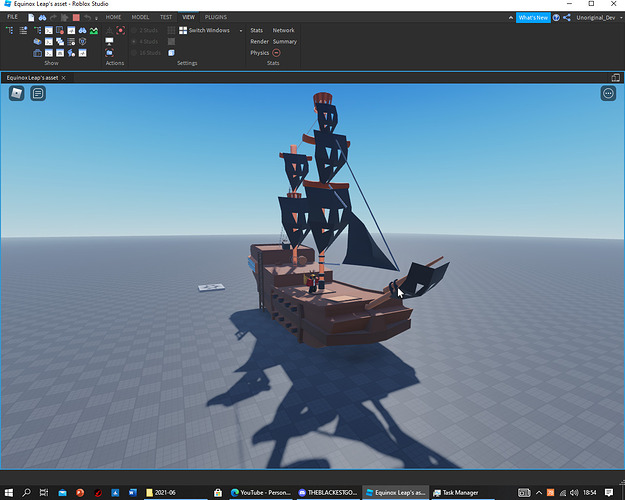Screen dimensions: 625x500
Task: Click binoculars icon in quick access toolbar
Action: (42, 17)
